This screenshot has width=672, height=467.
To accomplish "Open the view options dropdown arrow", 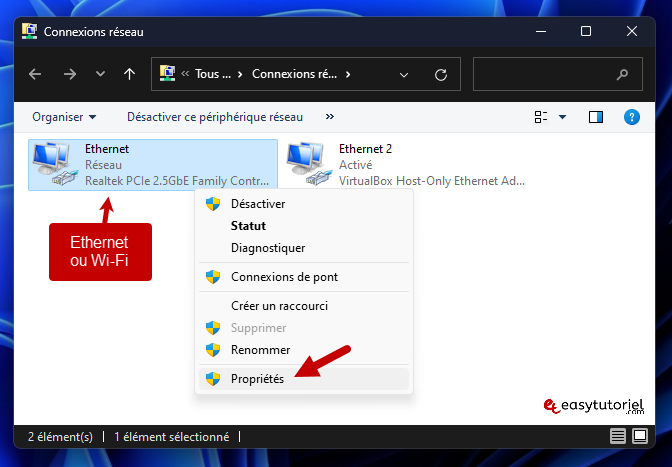I will [x=563, y=117].
